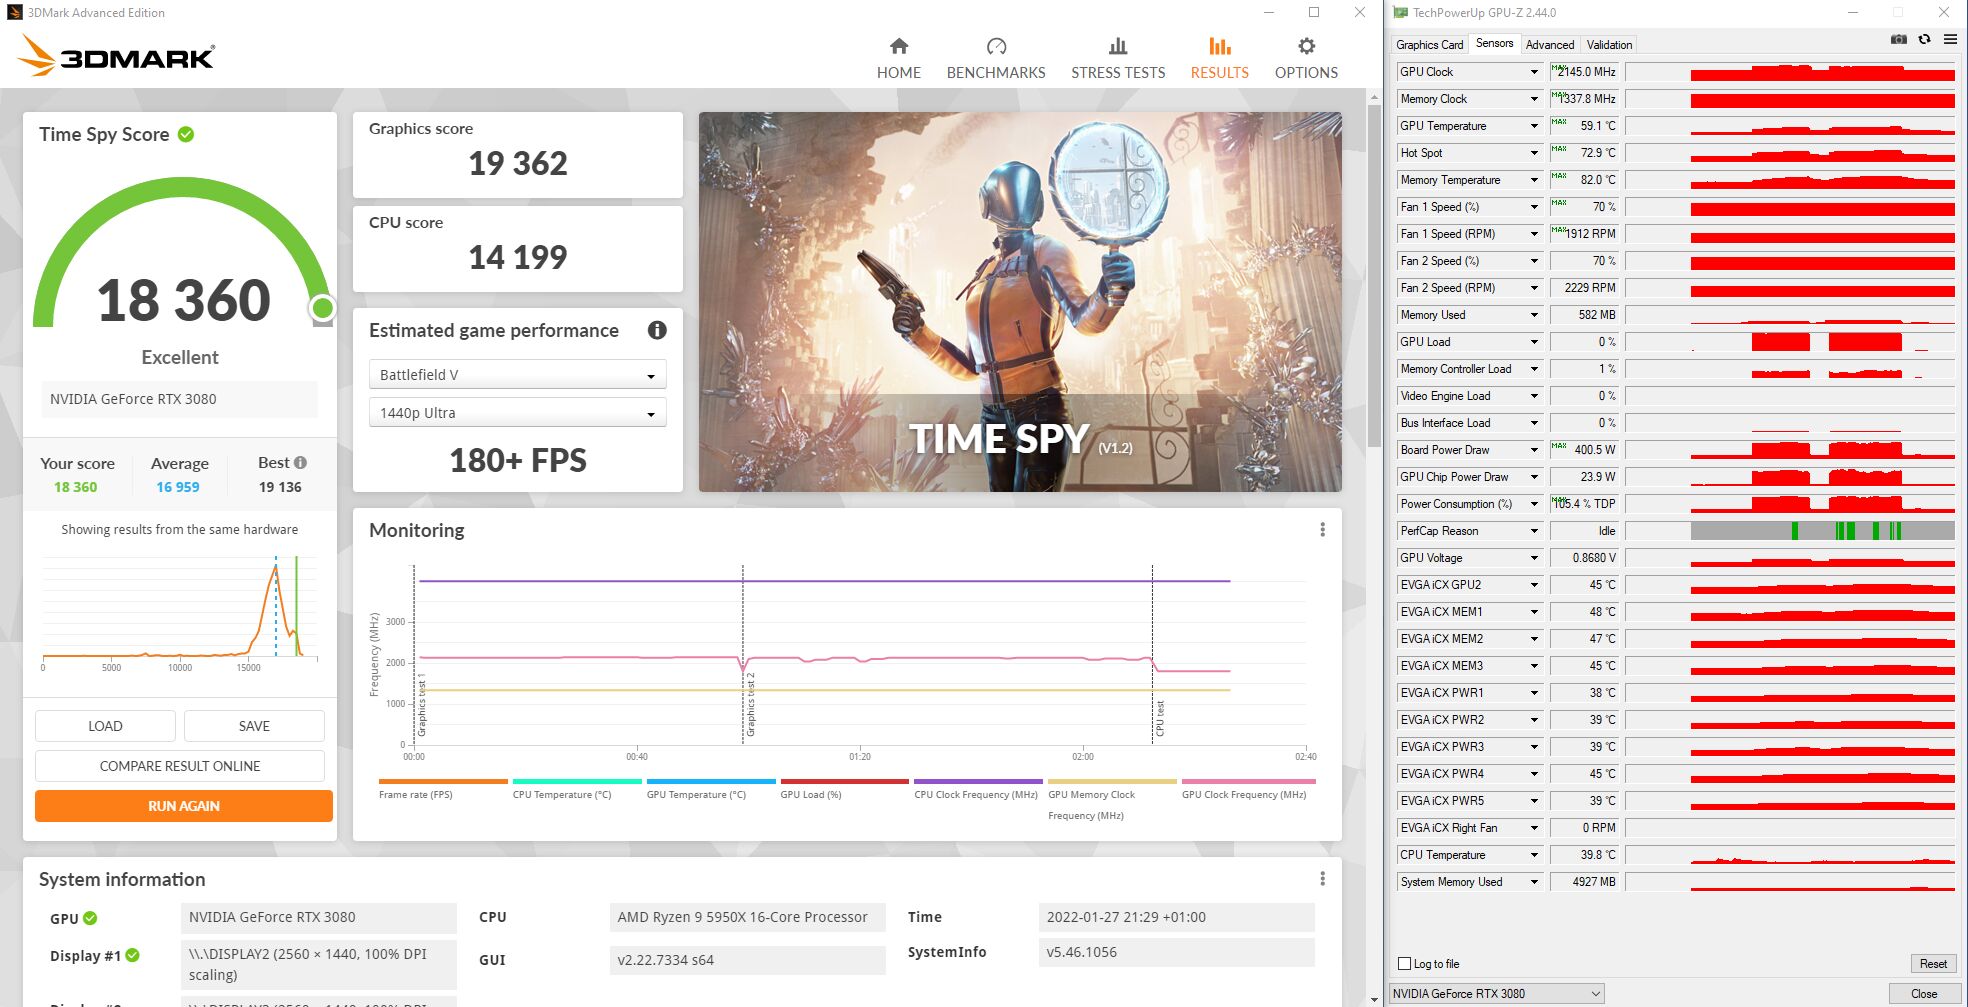
Task: Open the System Memory Used sensor dropdown
Action: pos(1534,882)
